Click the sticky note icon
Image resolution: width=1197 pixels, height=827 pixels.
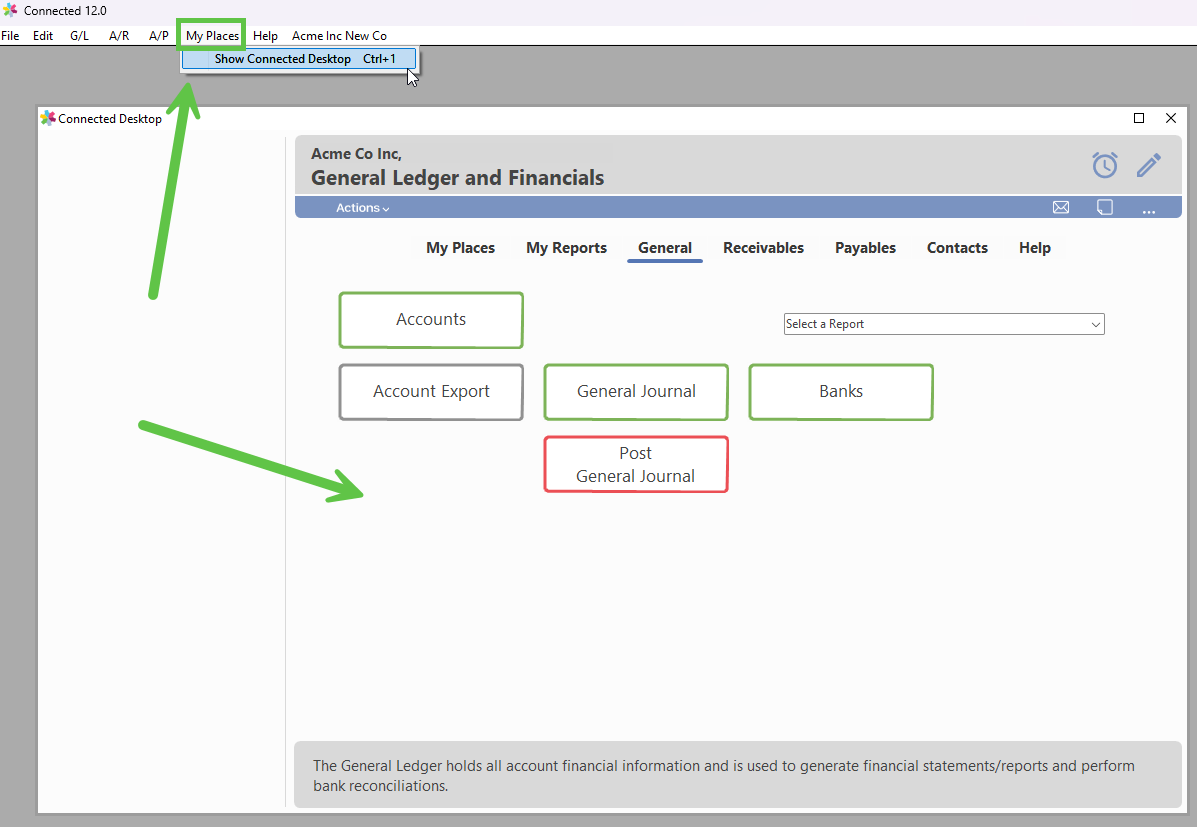click(x=1105, y=207)
